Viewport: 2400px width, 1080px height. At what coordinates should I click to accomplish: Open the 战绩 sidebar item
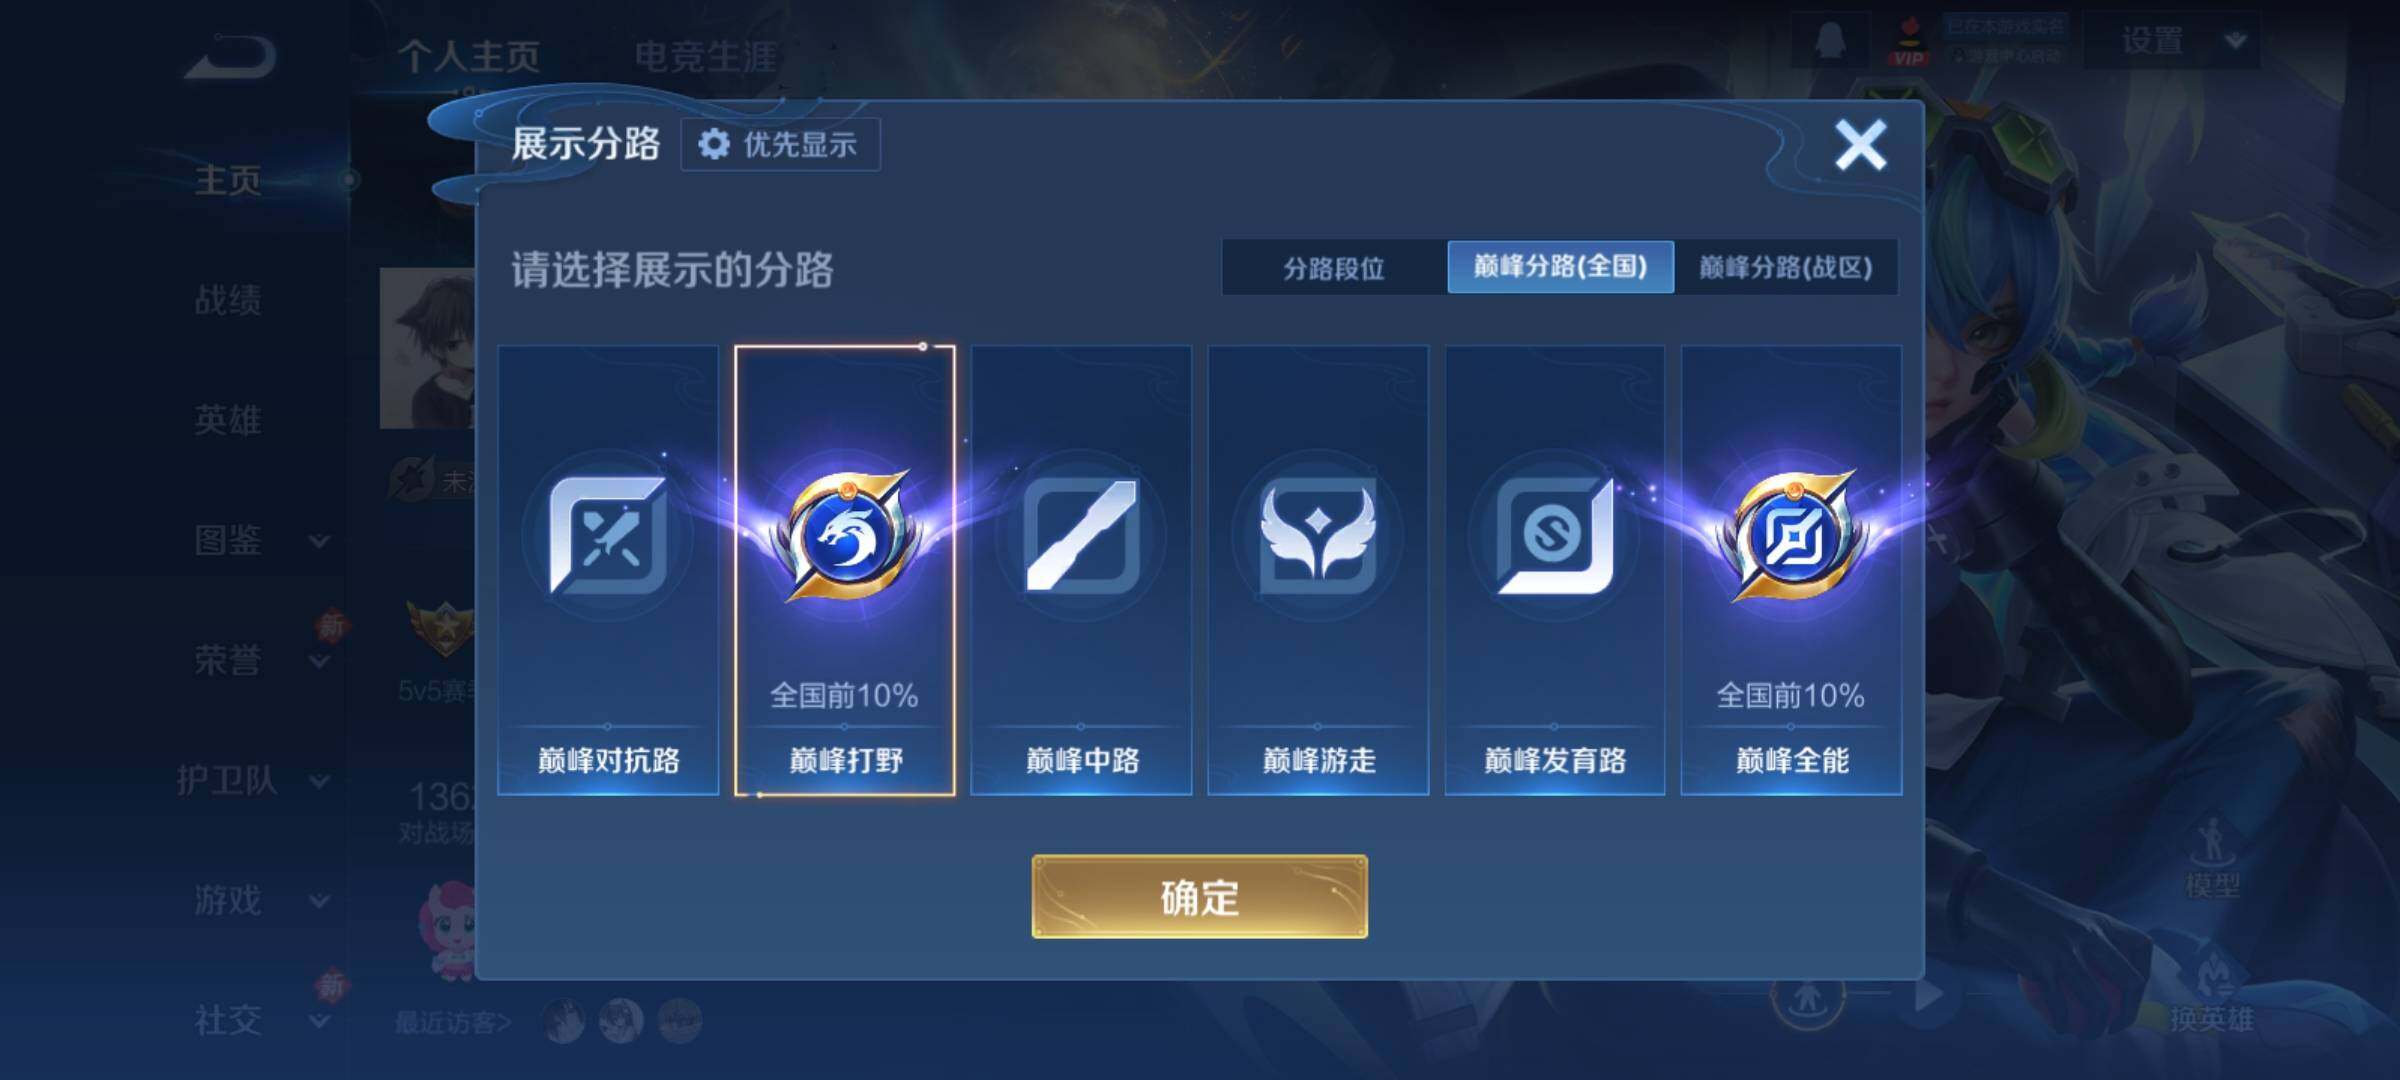click(x=228, y=300)
